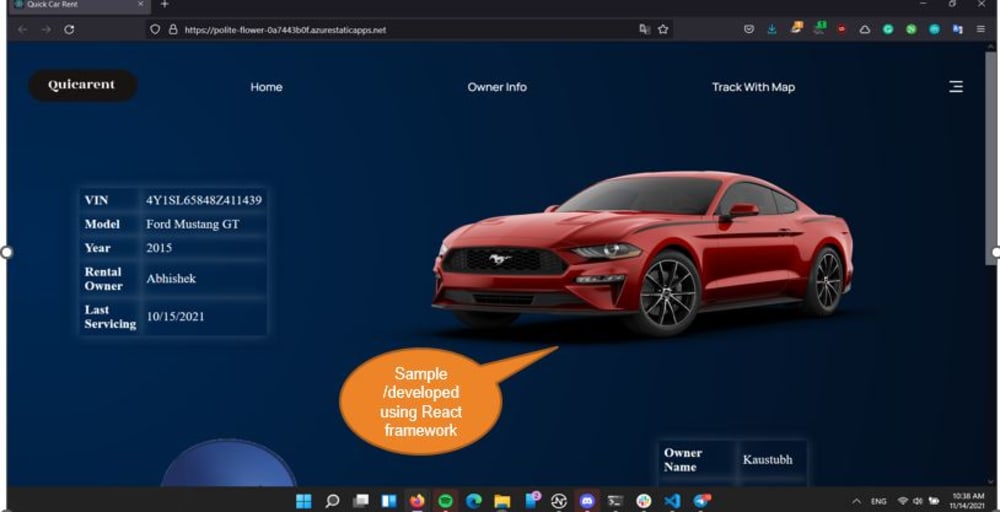Screen dimensions: 1000x512
Task: Click the Quicarent logo button
Action: pyautogui.click(x=82, y=85)
